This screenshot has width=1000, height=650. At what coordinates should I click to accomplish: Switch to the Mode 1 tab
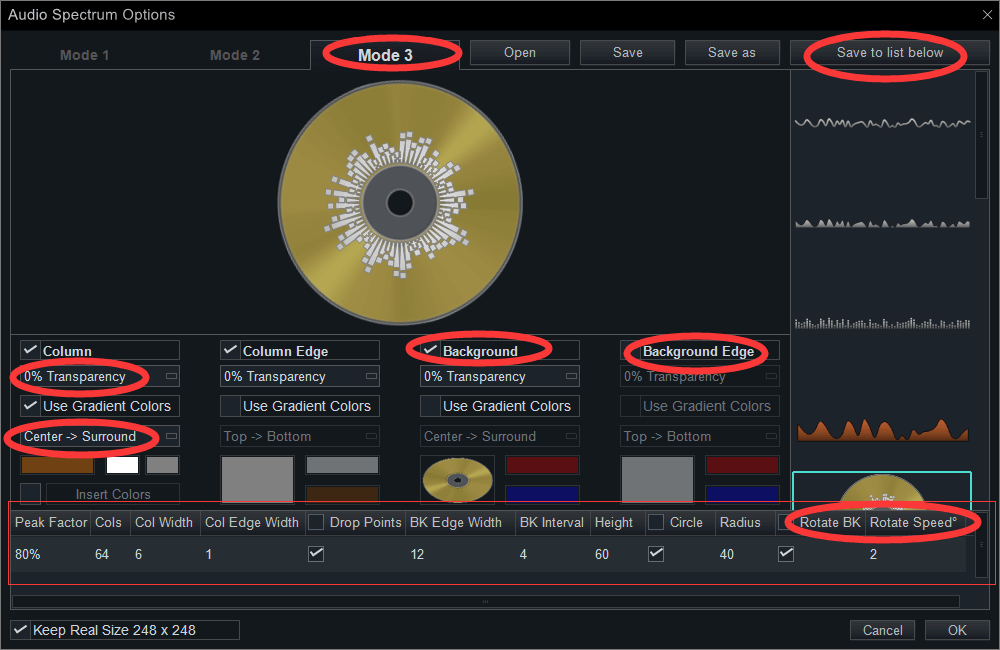[84, 55]
